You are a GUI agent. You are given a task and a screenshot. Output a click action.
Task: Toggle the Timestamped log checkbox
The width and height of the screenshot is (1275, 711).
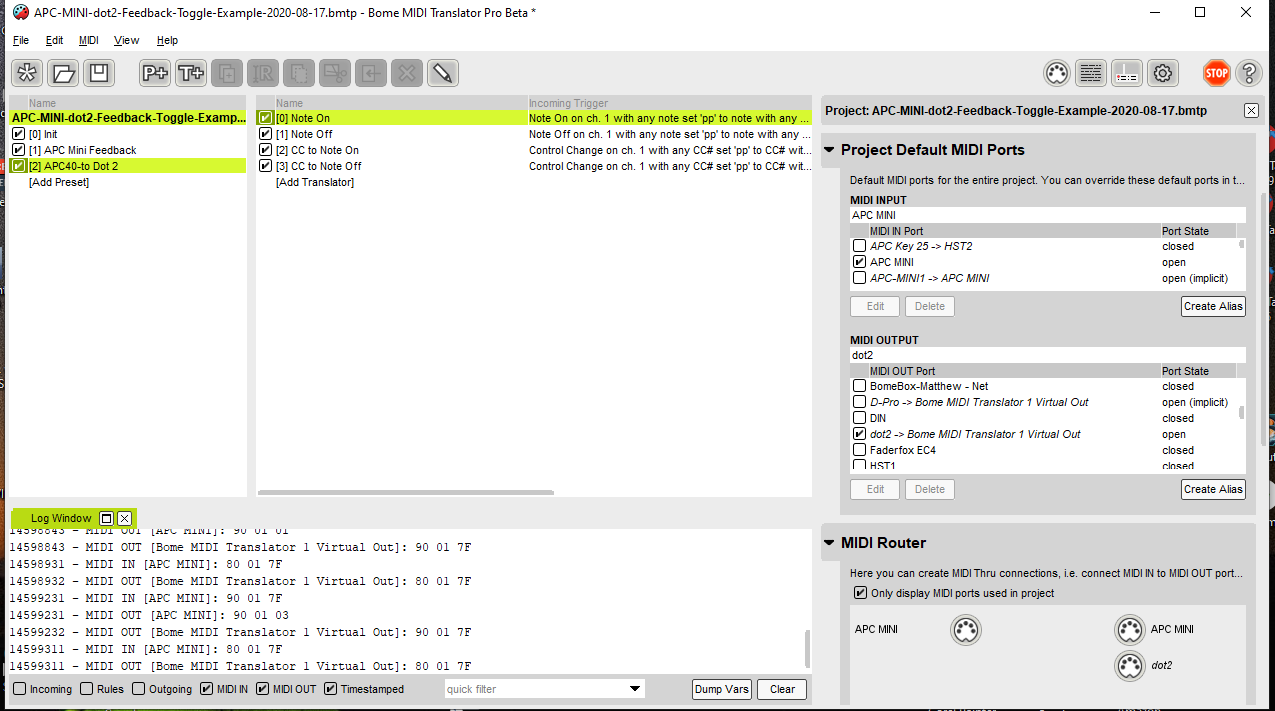331,689
